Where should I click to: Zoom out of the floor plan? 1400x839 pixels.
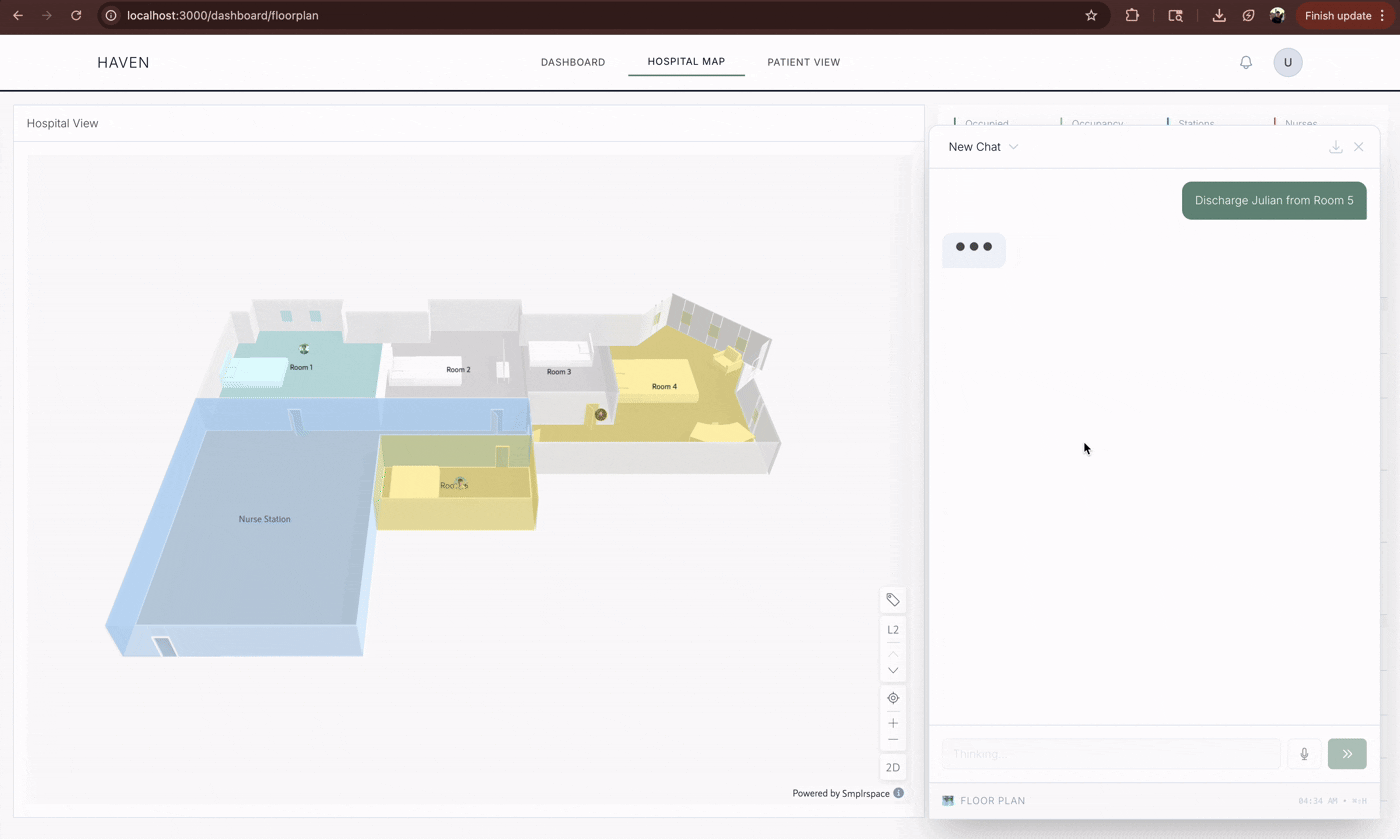893,741
